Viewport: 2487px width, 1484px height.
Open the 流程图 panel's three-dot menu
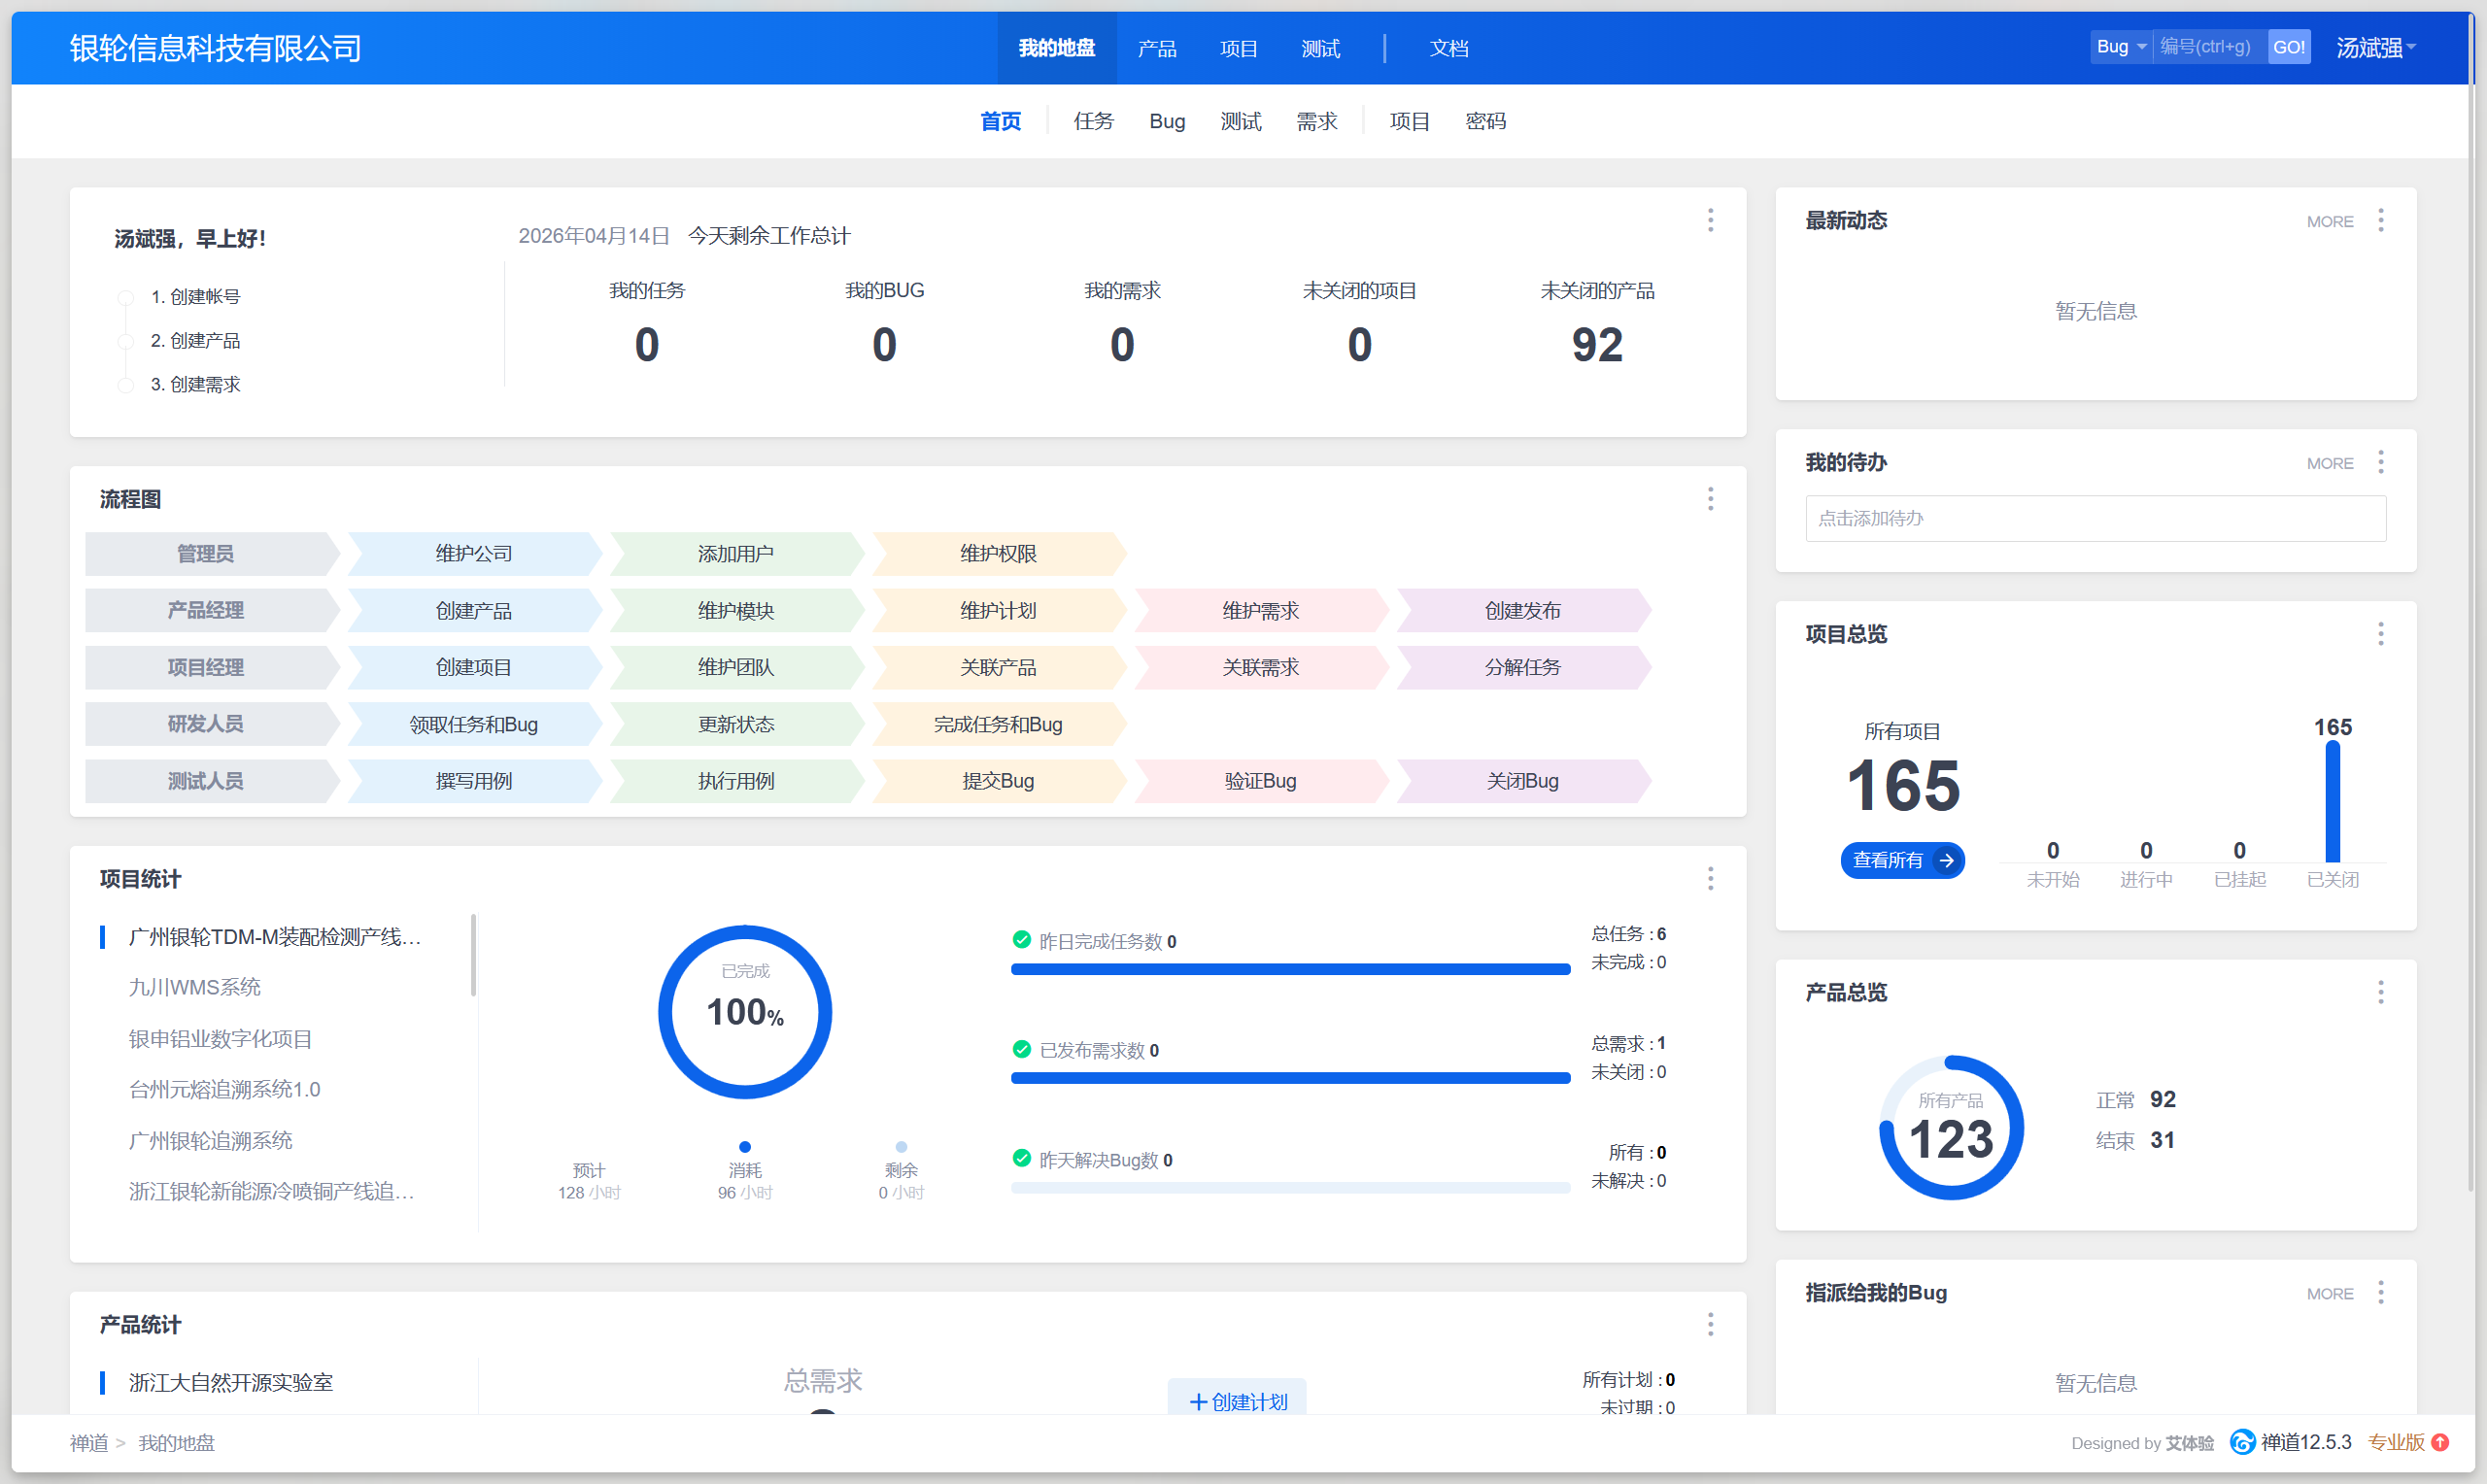[1710, 499]
